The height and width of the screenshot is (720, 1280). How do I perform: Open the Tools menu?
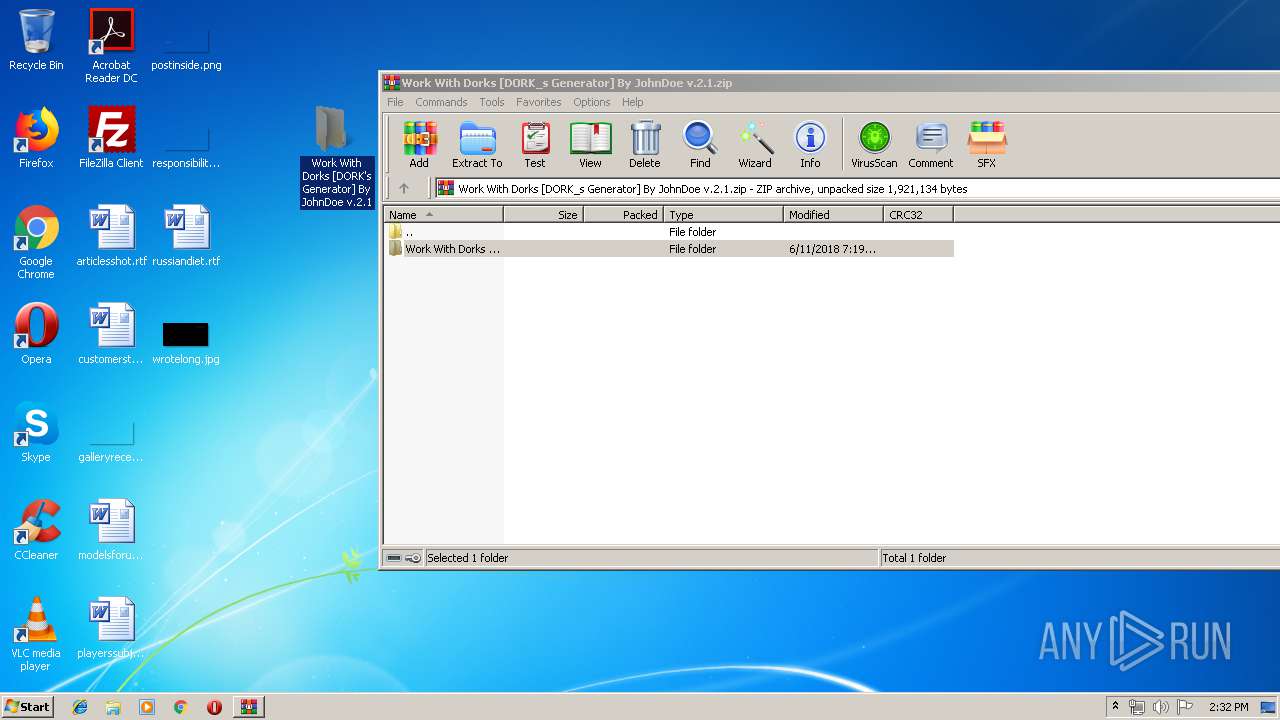pos(492,102)
